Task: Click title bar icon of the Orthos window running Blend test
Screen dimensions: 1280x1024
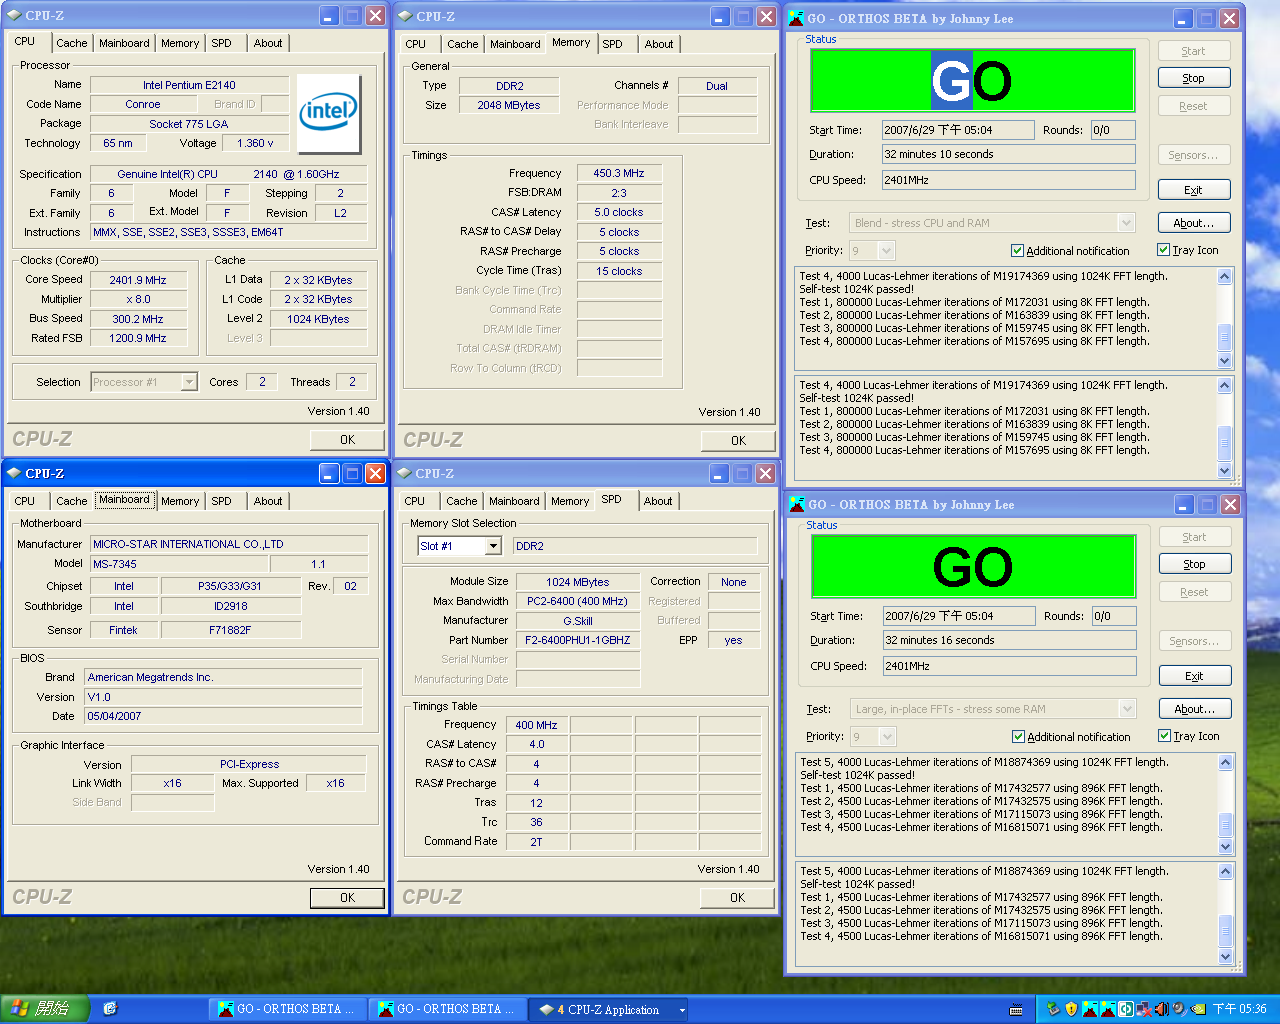Action: pyautogui.click(x=796, y=18)
